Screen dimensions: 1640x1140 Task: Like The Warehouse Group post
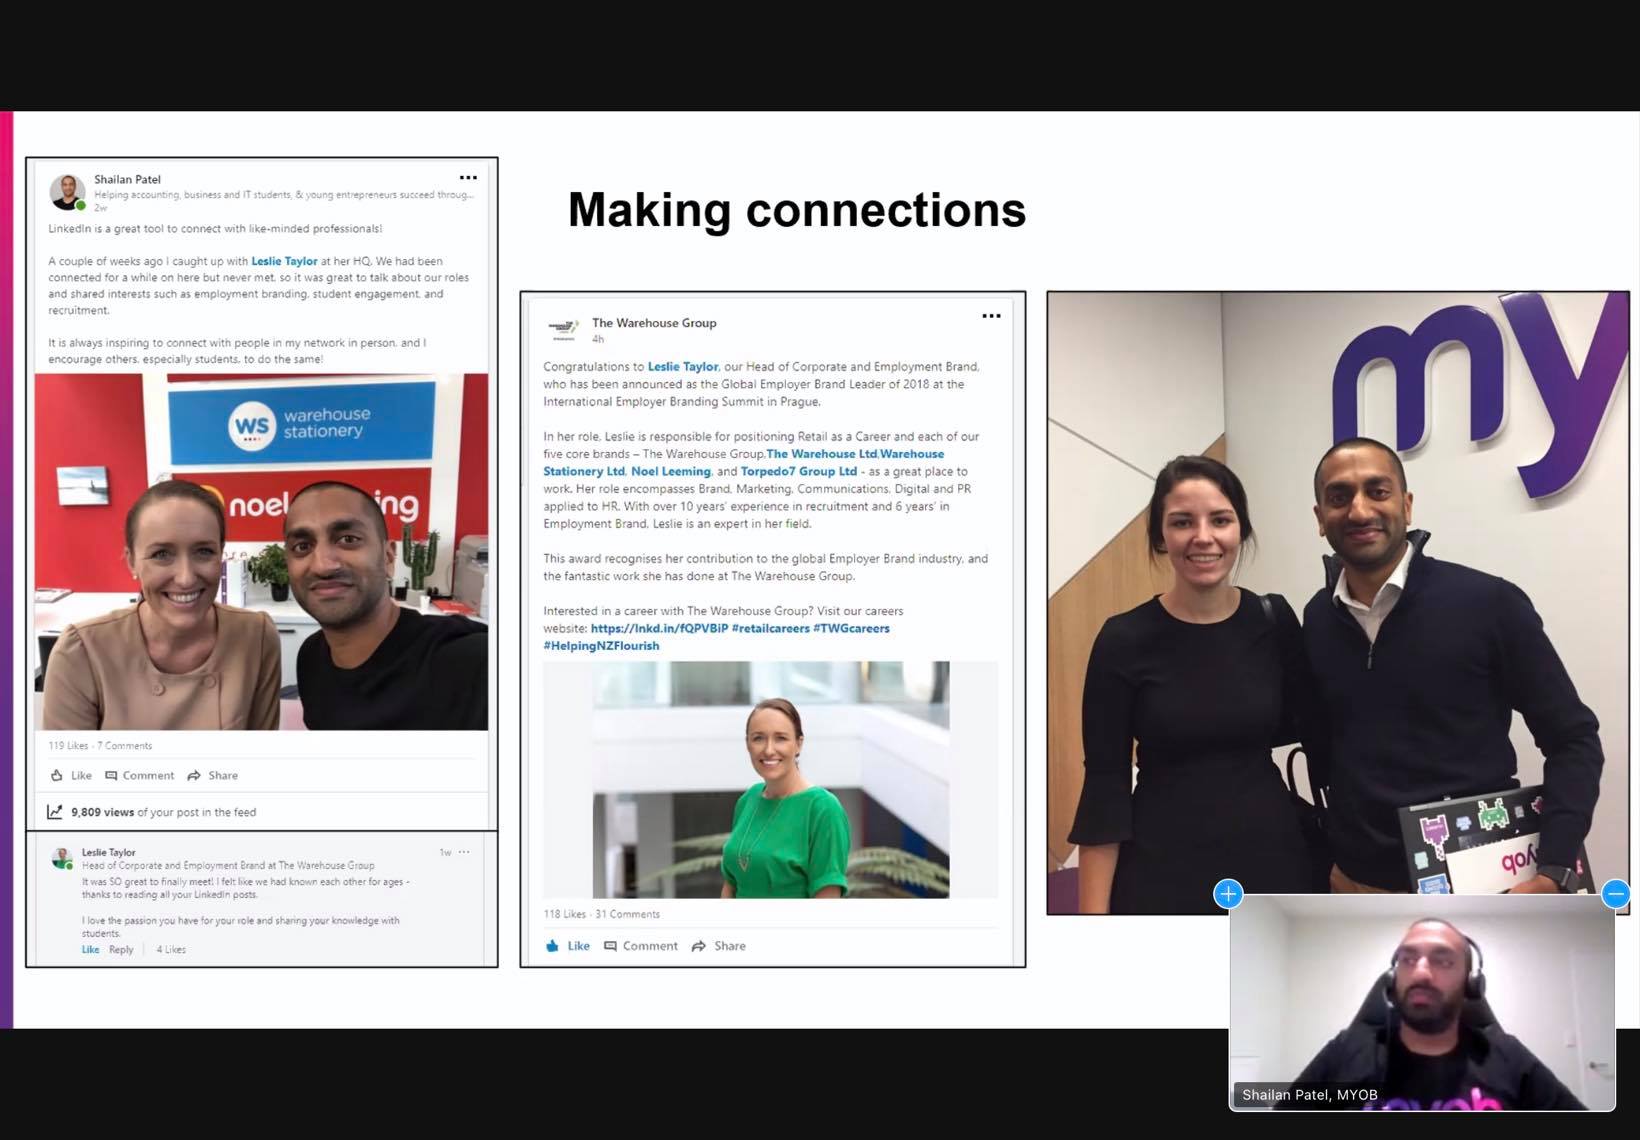pos(568,945)
